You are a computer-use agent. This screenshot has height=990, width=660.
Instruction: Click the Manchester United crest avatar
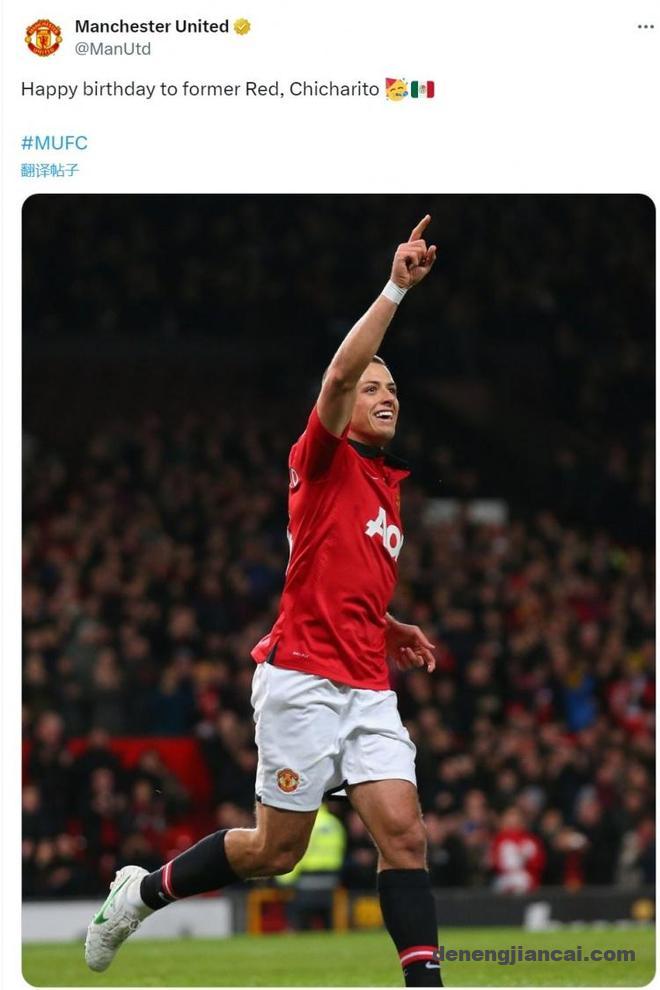43,37
